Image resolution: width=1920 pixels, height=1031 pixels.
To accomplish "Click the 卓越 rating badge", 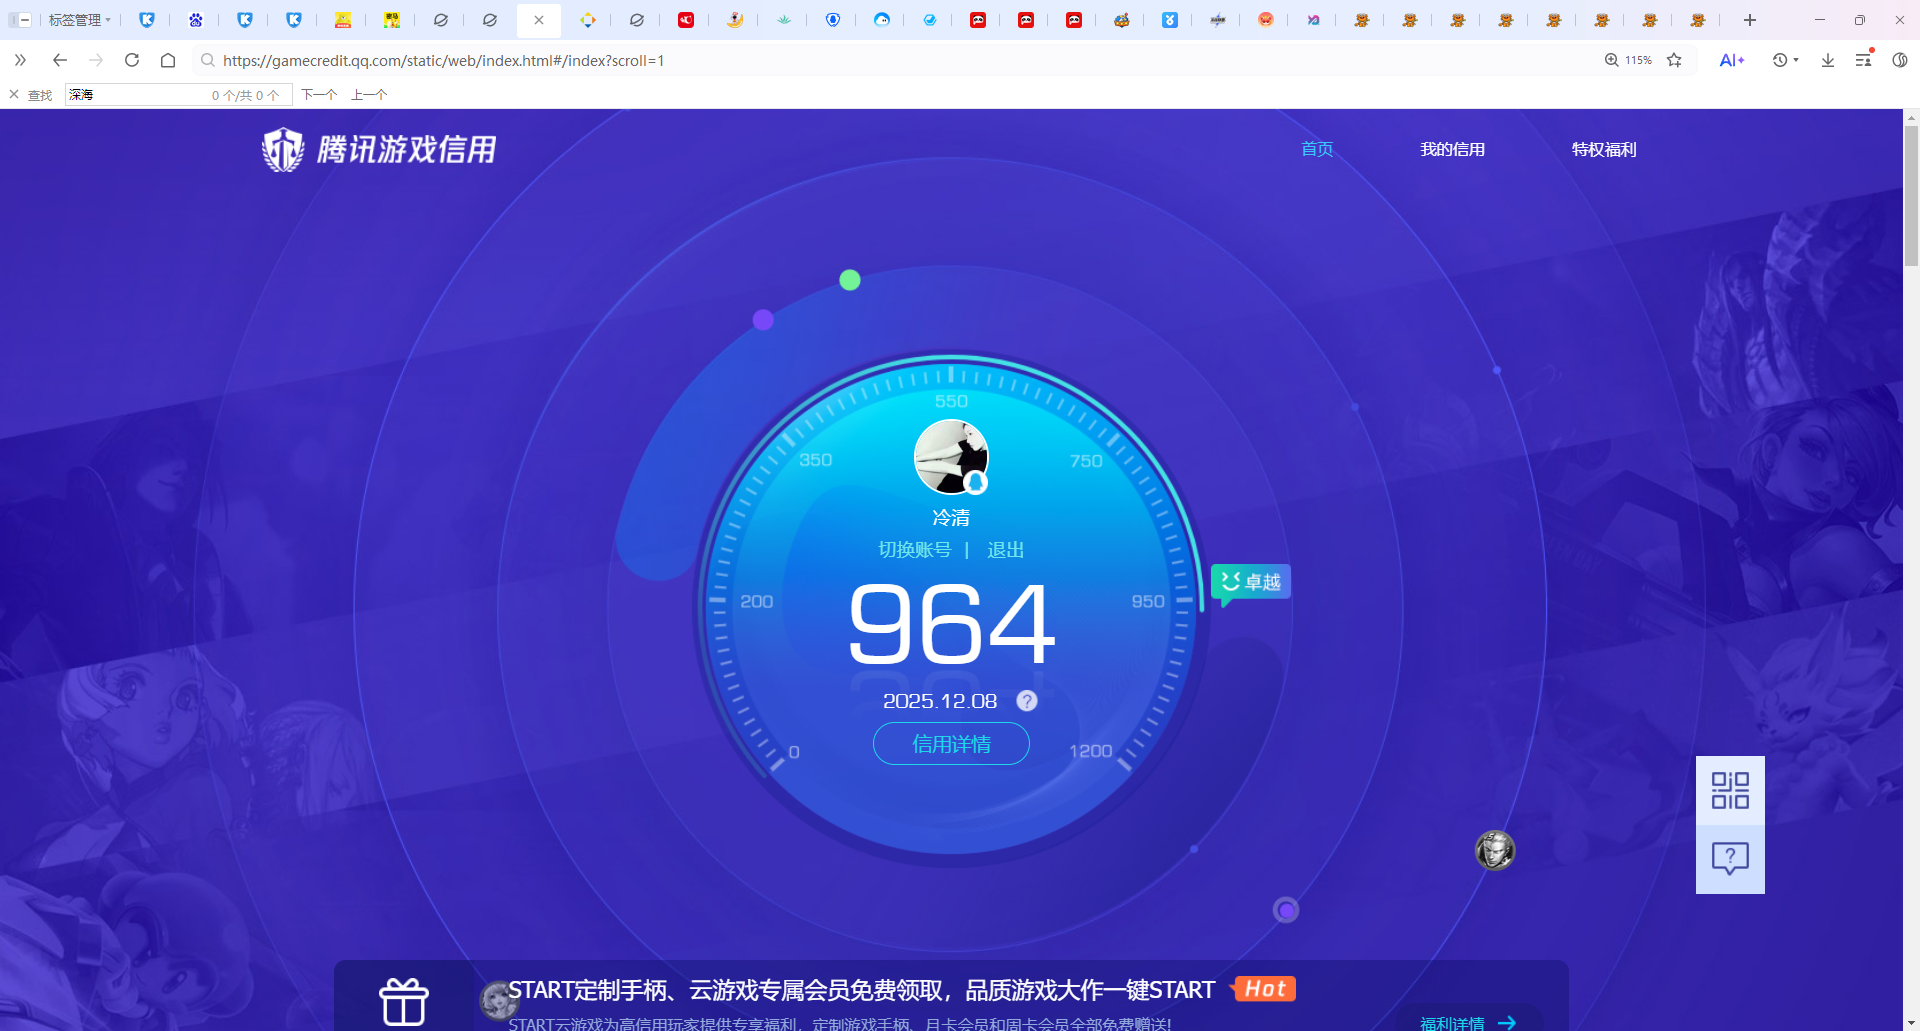I will [x=1249, y=581].
